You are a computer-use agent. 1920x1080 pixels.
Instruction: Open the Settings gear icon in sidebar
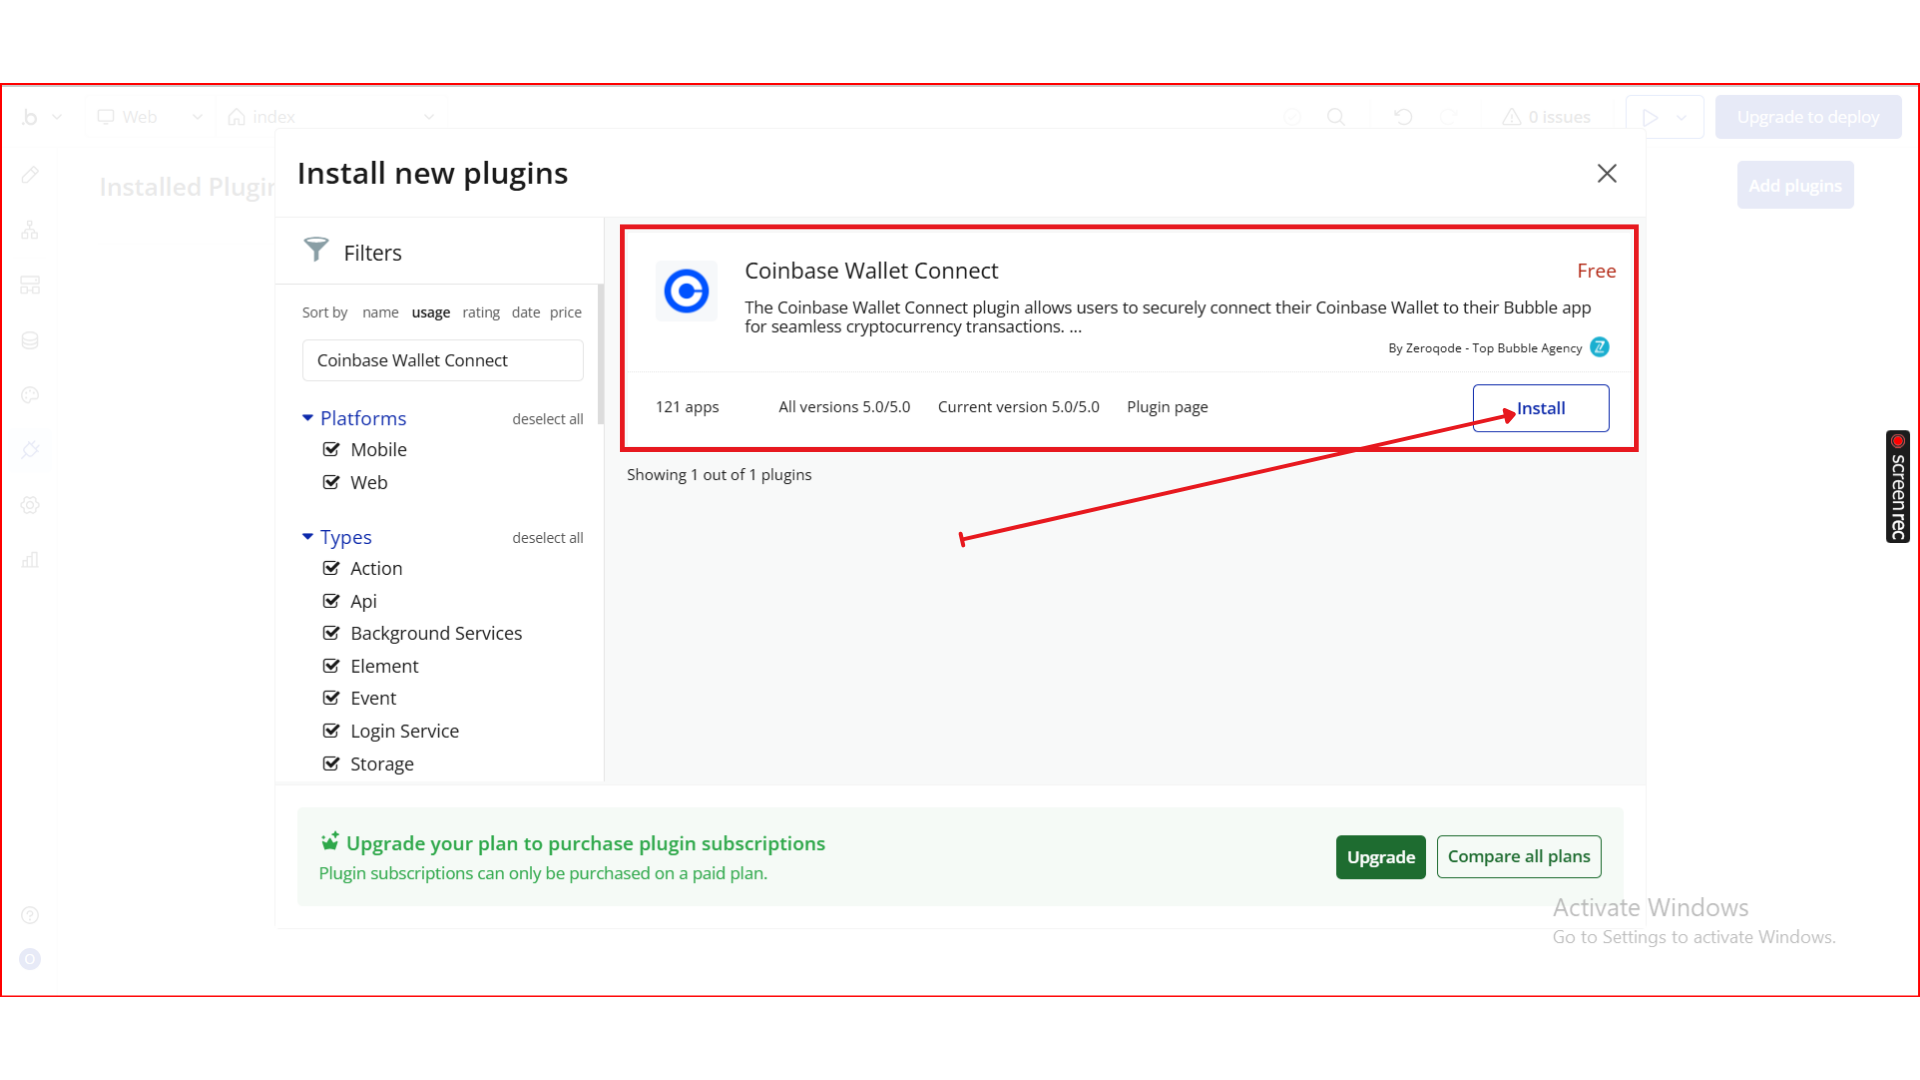pos(30,505)
